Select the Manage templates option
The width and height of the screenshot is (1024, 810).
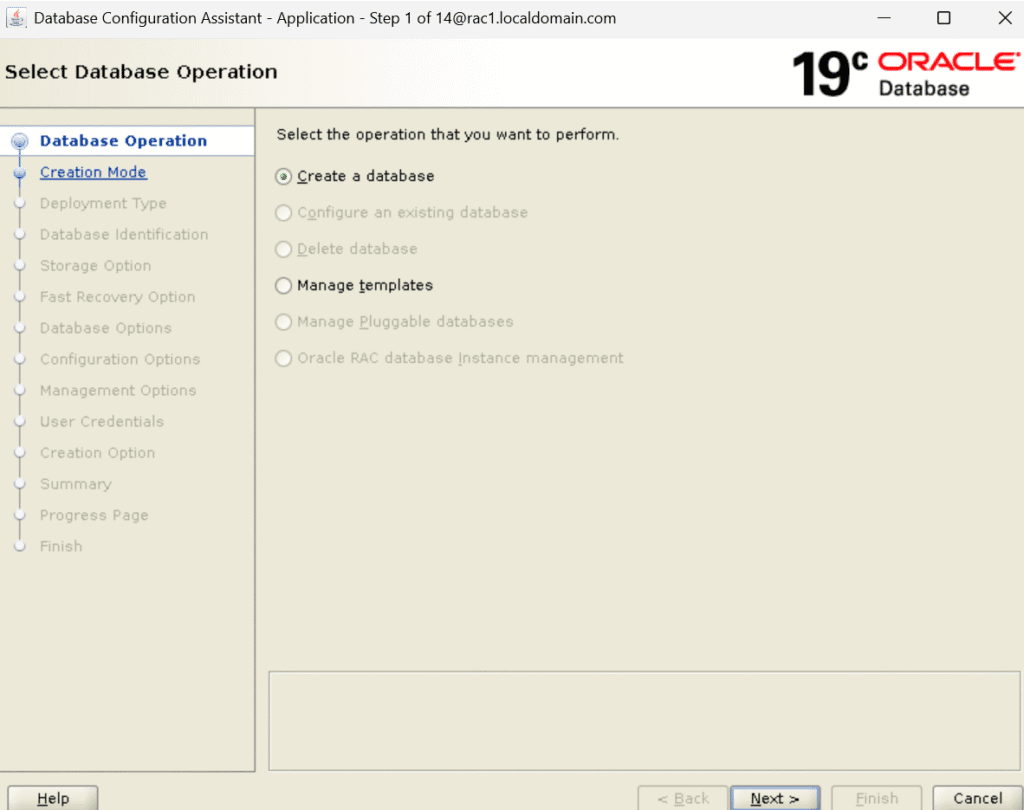tap(284, 286)
